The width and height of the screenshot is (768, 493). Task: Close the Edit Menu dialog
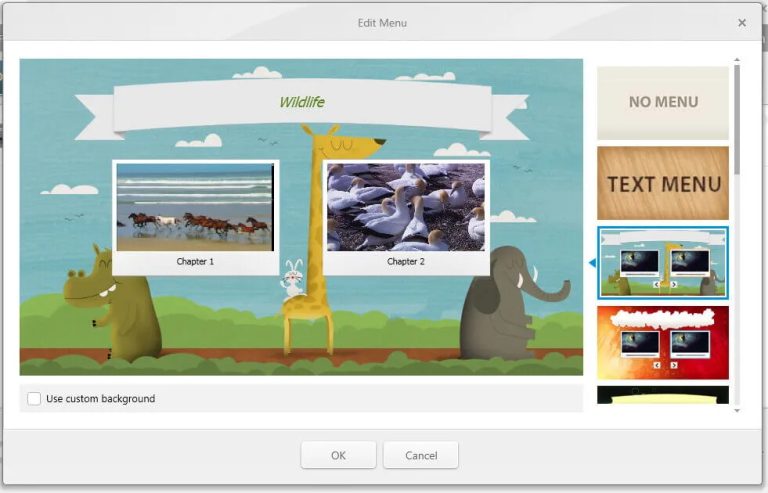742,23
